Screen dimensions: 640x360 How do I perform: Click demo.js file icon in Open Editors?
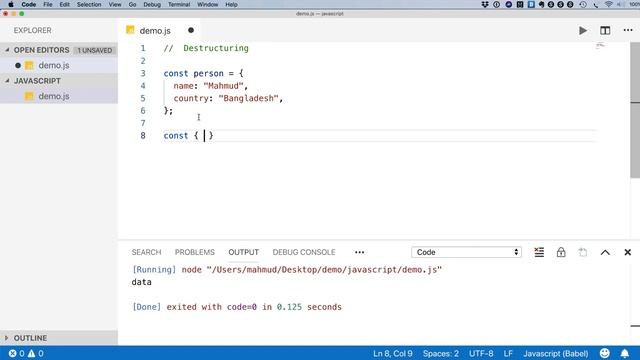point(29,65)
